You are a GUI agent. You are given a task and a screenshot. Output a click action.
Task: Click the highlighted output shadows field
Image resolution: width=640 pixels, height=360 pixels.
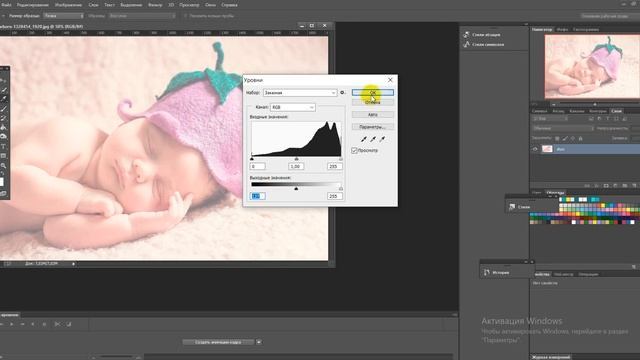click(258, 196)
